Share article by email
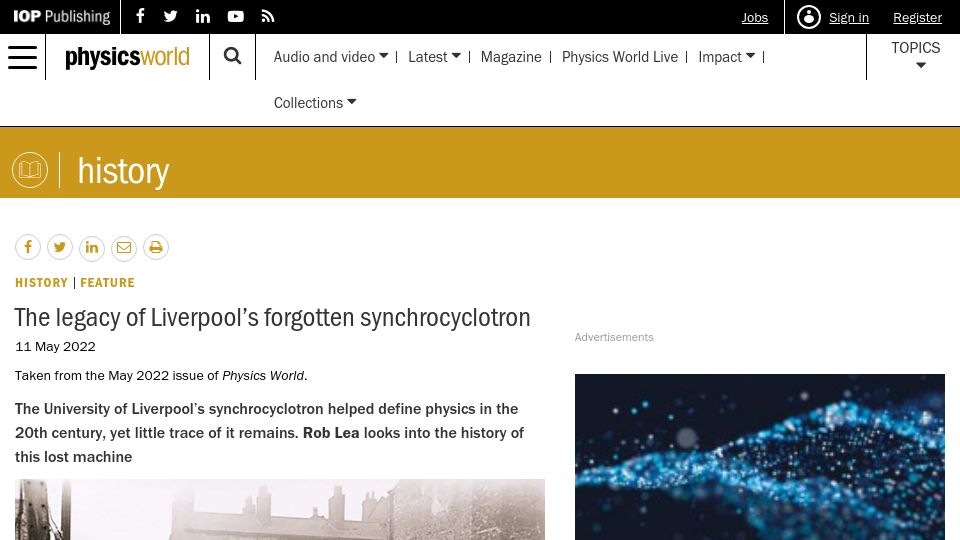Screen dimensions: 960x540 click(x=124, y=247)
